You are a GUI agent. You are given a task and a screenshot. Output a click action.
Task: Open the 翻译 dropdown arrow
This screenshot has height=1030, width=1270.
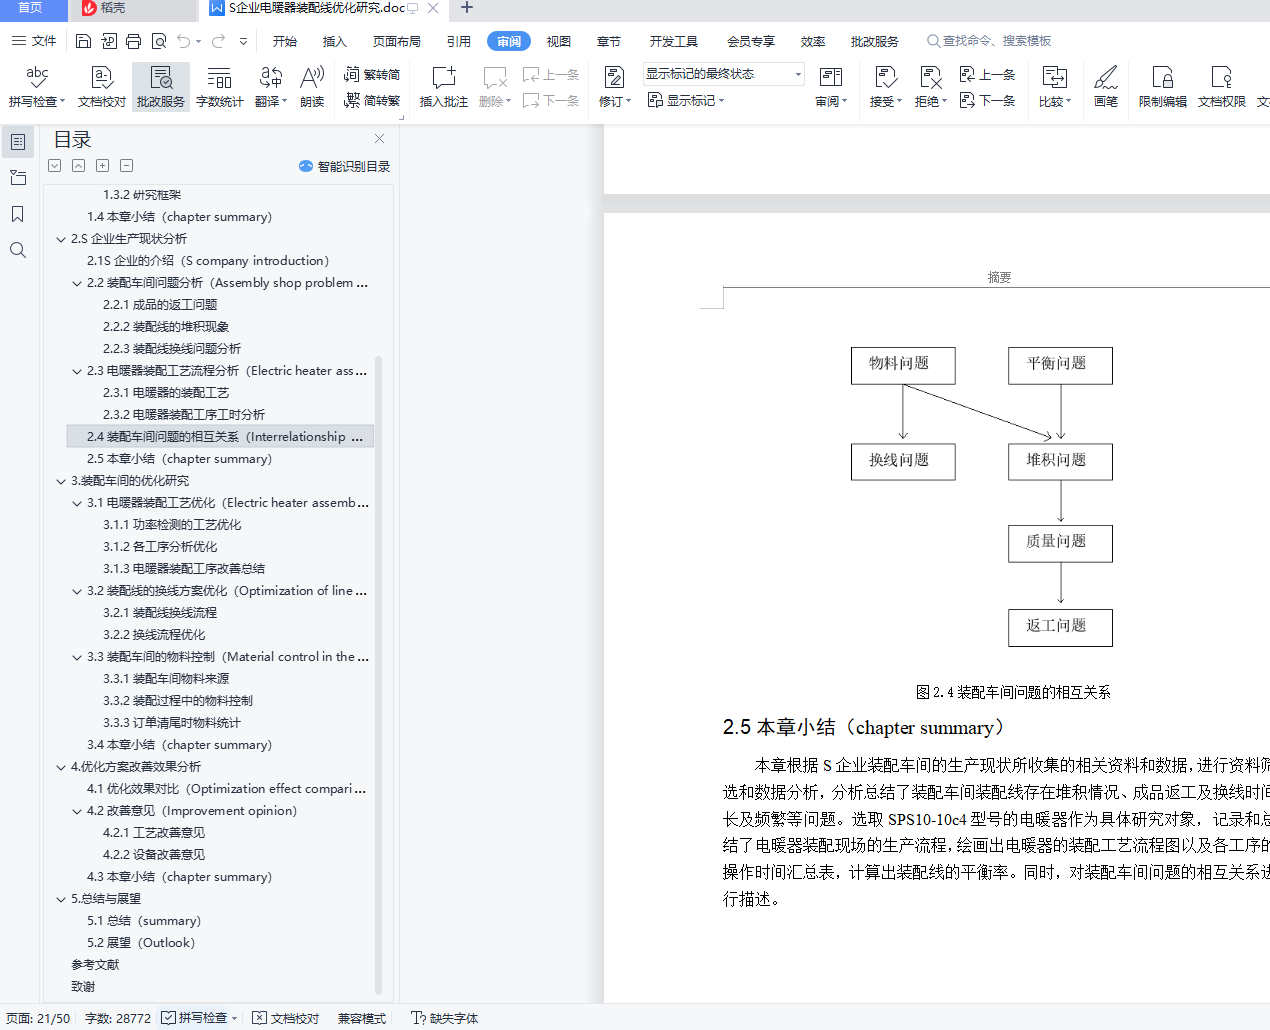[x=285, y=102]
